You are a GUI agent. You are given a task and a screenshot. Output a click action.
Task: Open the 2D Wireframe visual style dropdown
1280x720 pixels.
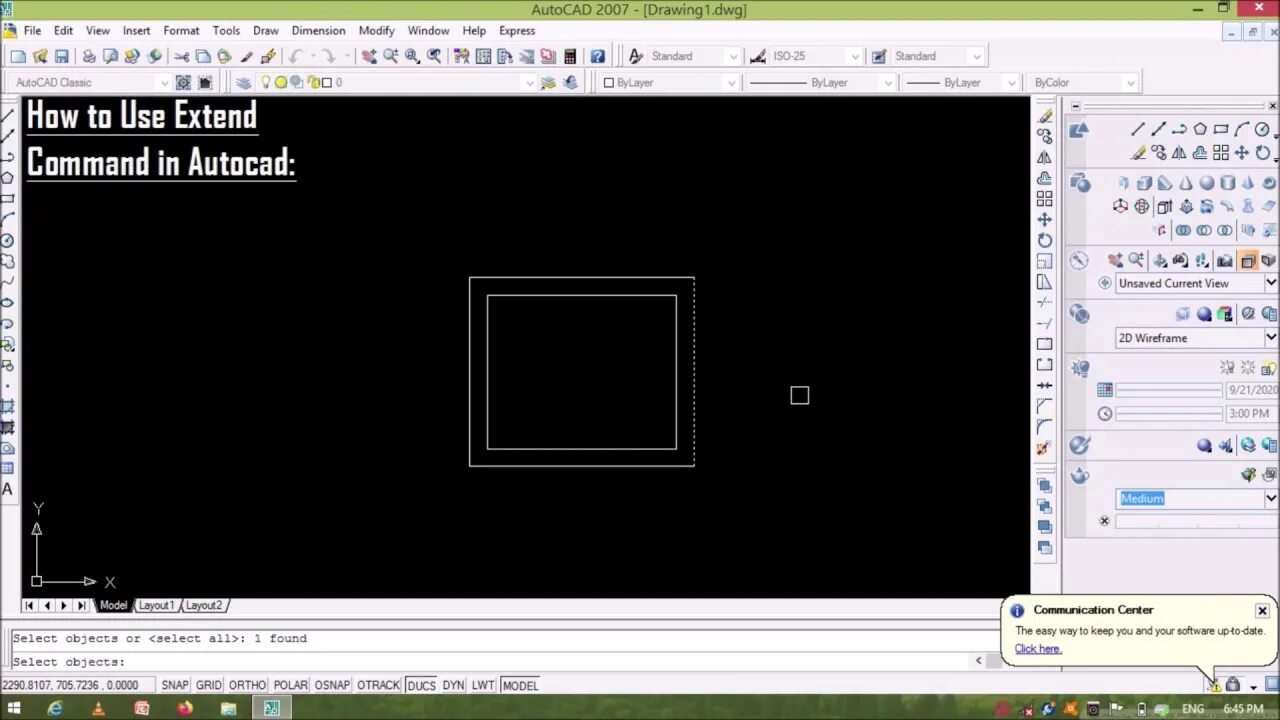point(1271,338)
